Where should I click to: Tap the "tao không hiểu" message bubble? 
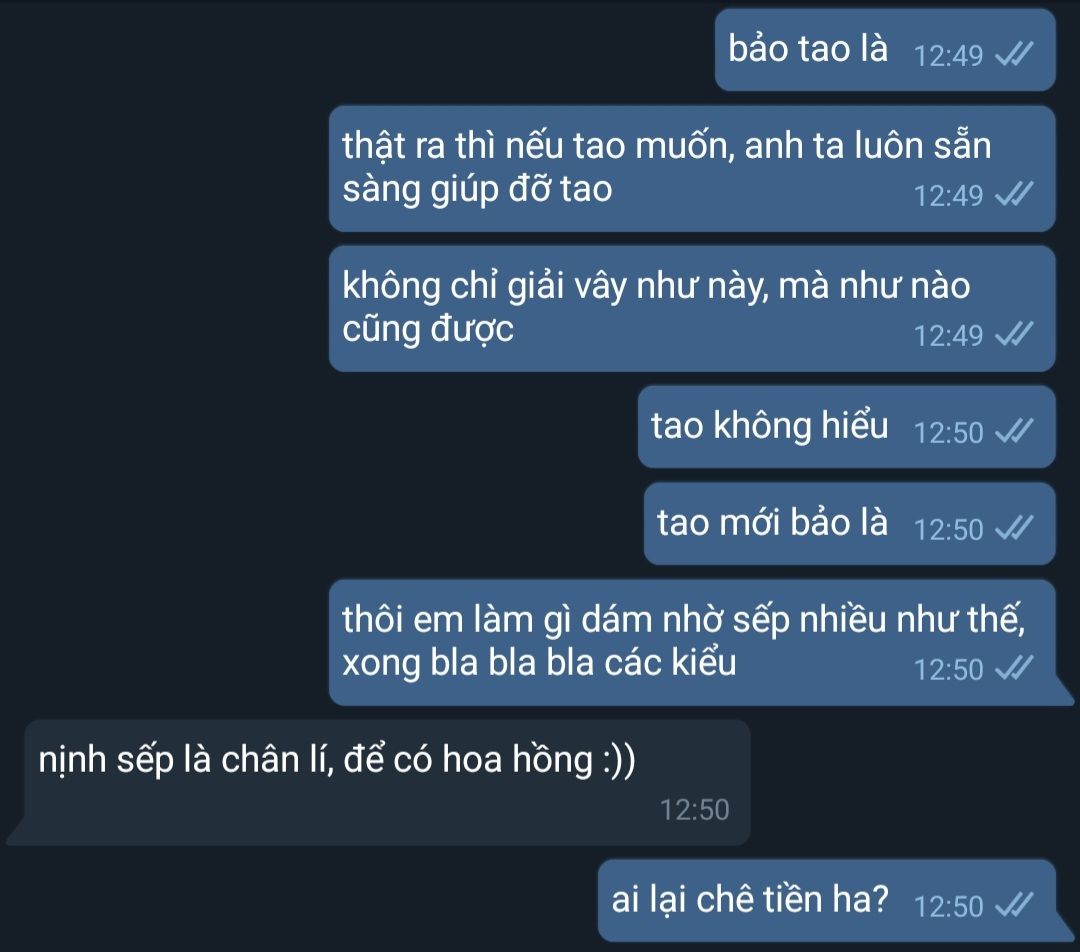pyautogui.click(x=847, y=427)
